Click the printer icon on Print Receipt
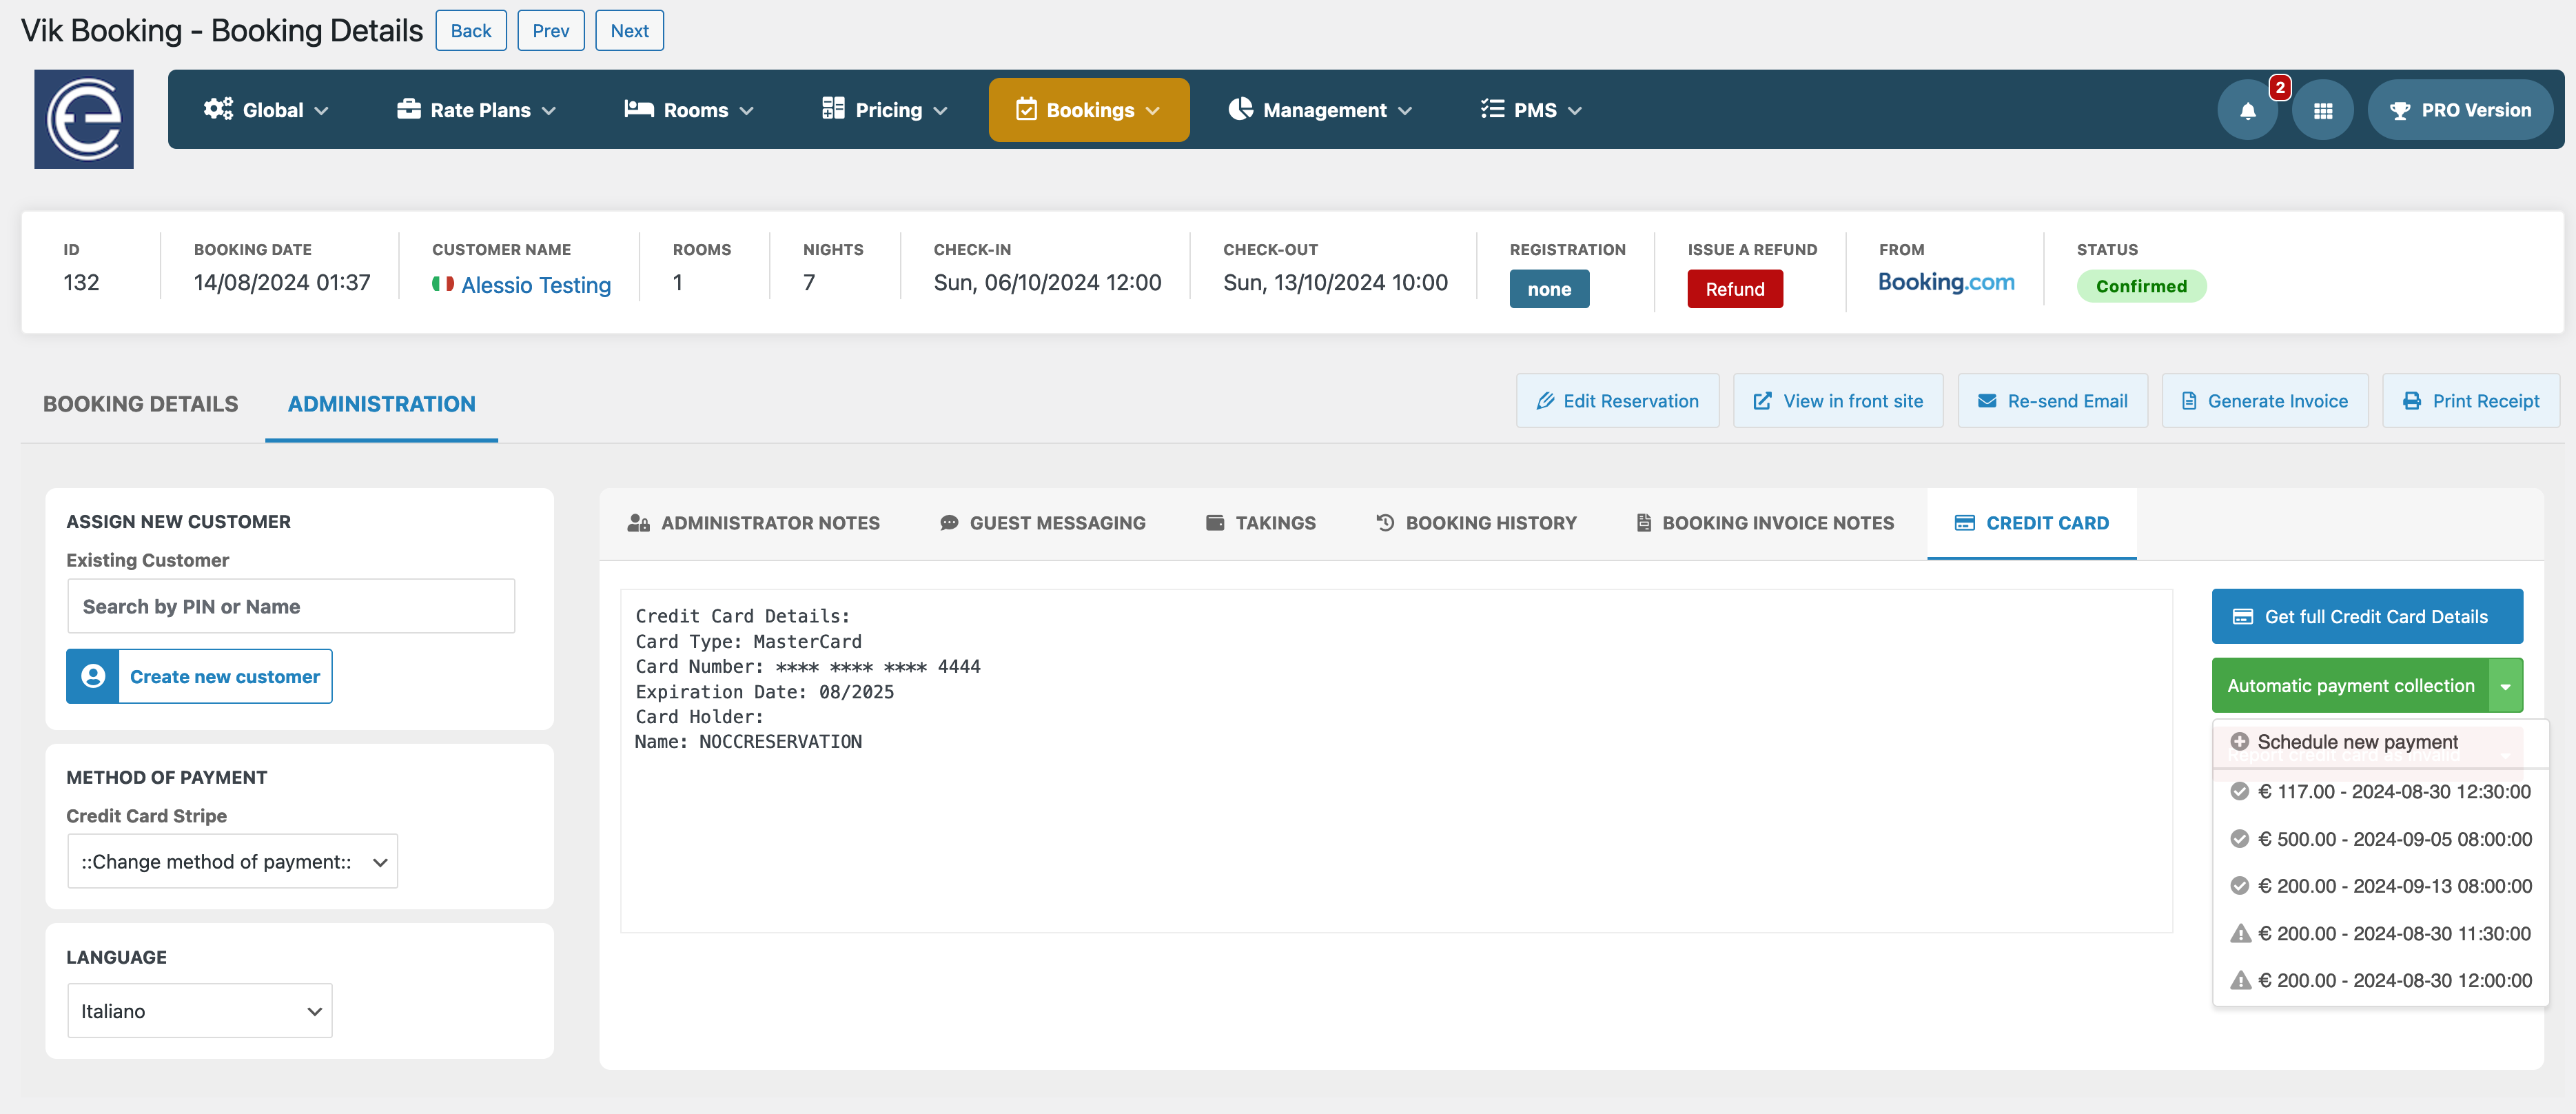 2412,401
